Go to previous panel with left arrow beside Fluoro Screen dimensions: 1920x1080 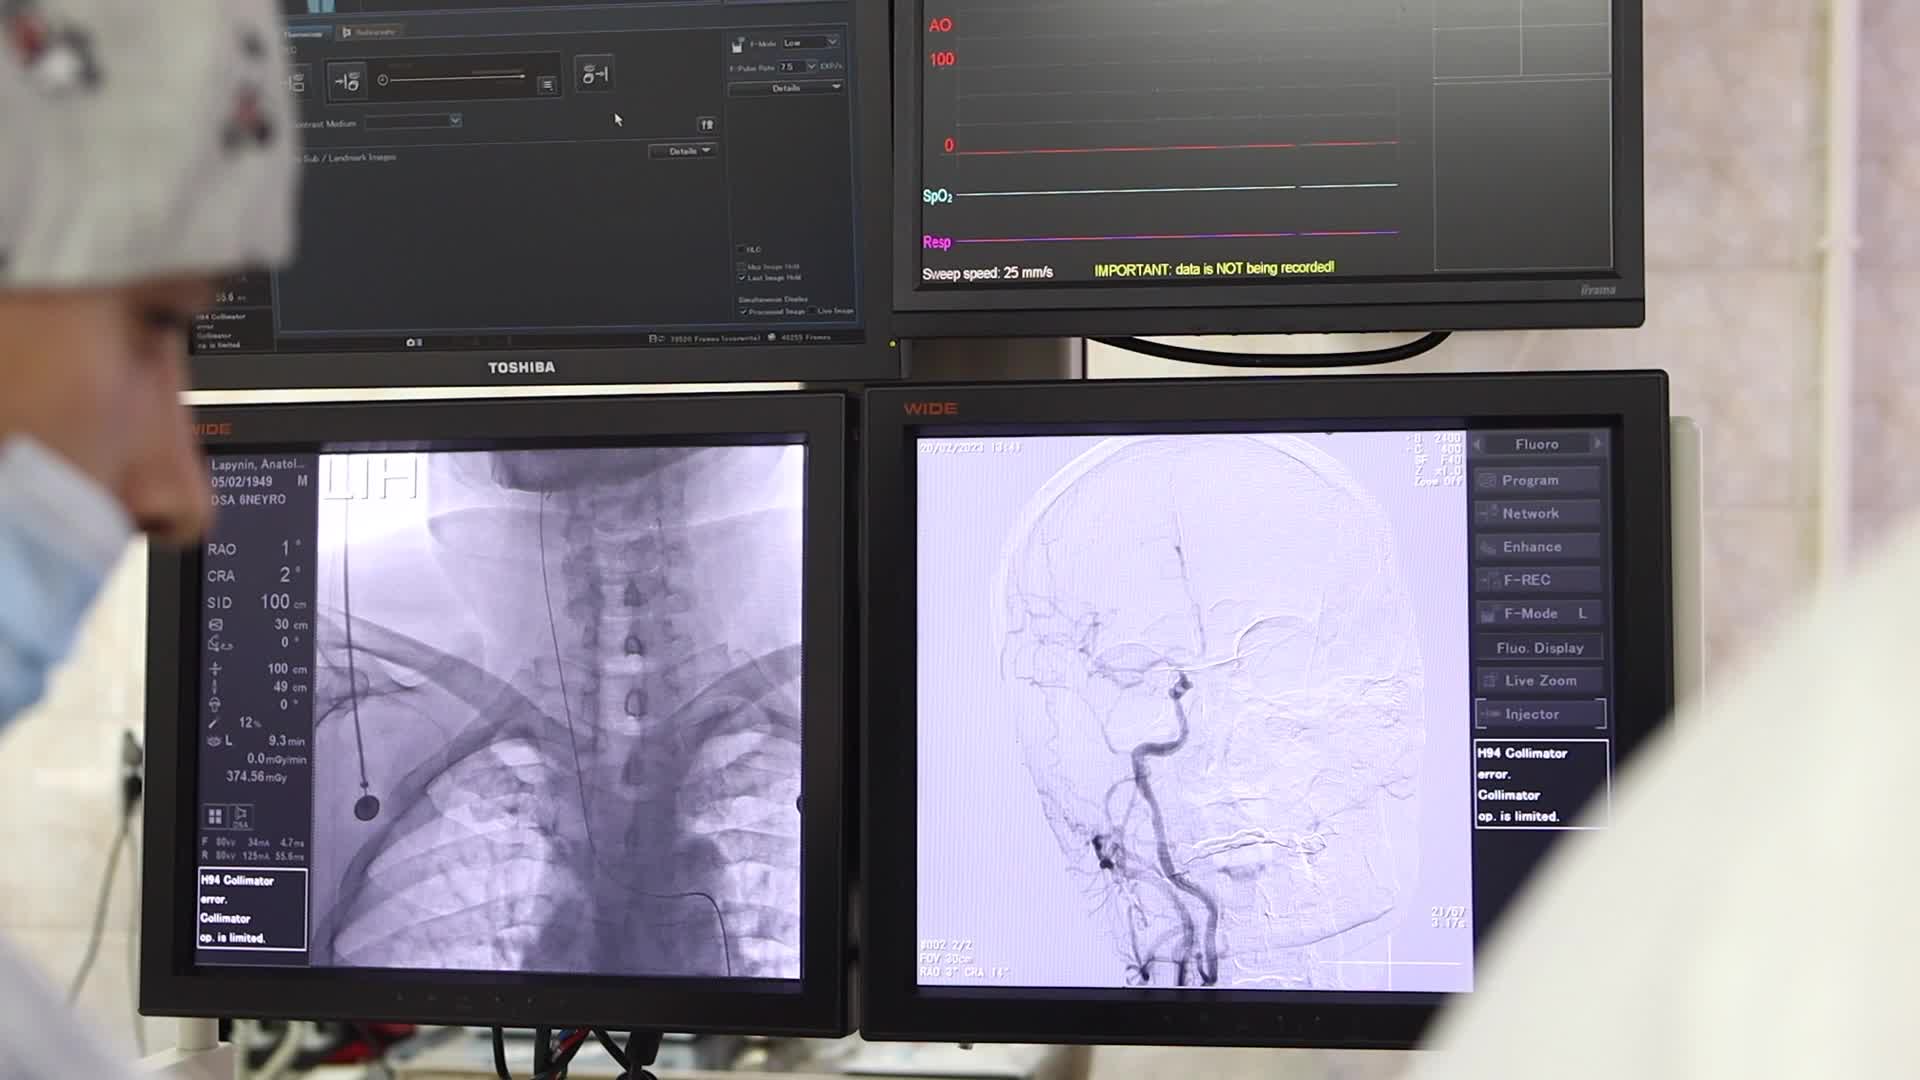[x=1478, y=444]
